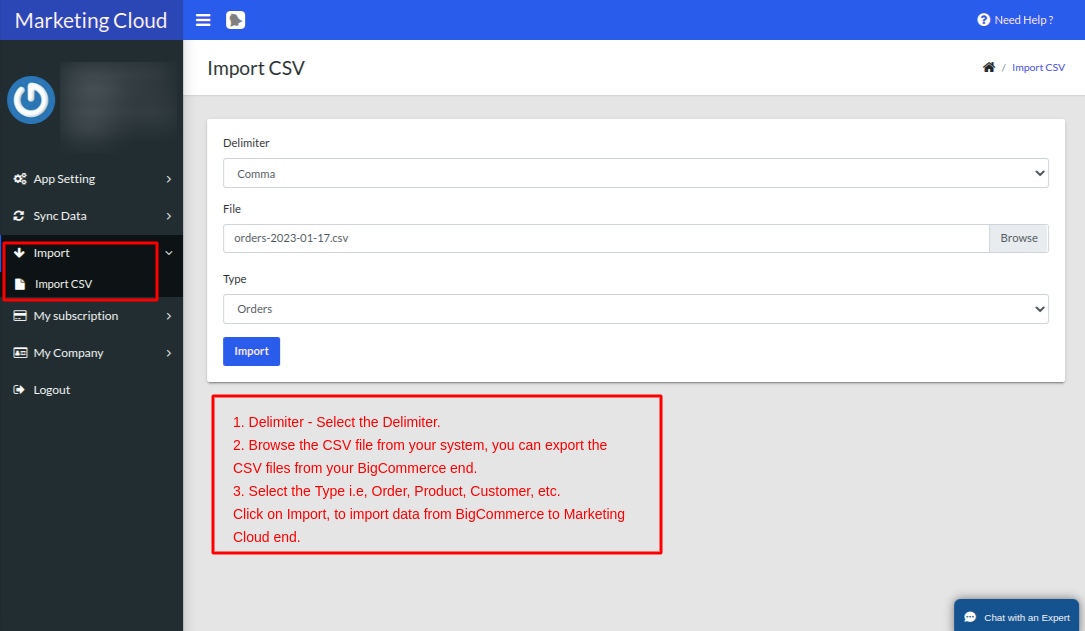
Task: Open My subscription menu
Action: [91, 316]
